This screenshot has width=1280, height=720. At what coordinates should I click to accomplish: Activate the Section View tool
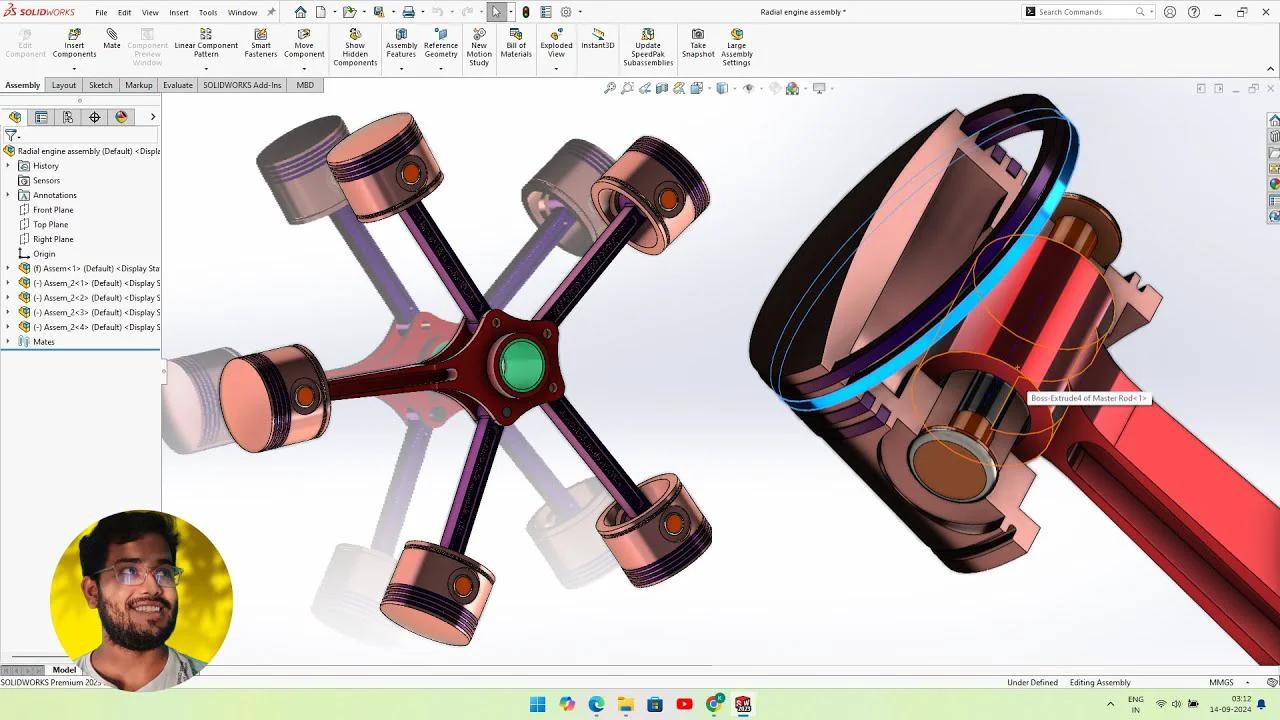point(661,88)
